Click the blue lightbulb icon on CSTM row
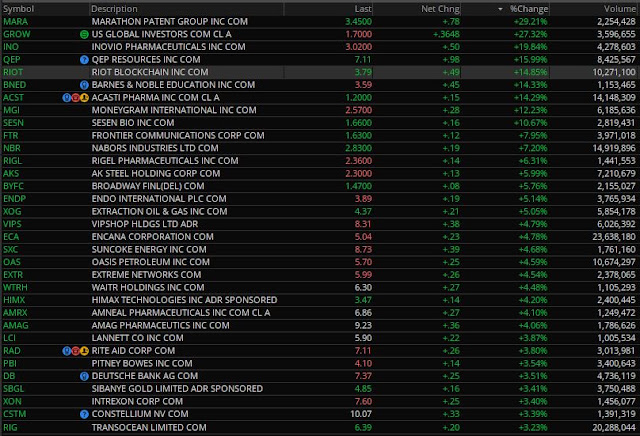The height and width of the screenshot is (436, 640). click(x=84, y=414)
